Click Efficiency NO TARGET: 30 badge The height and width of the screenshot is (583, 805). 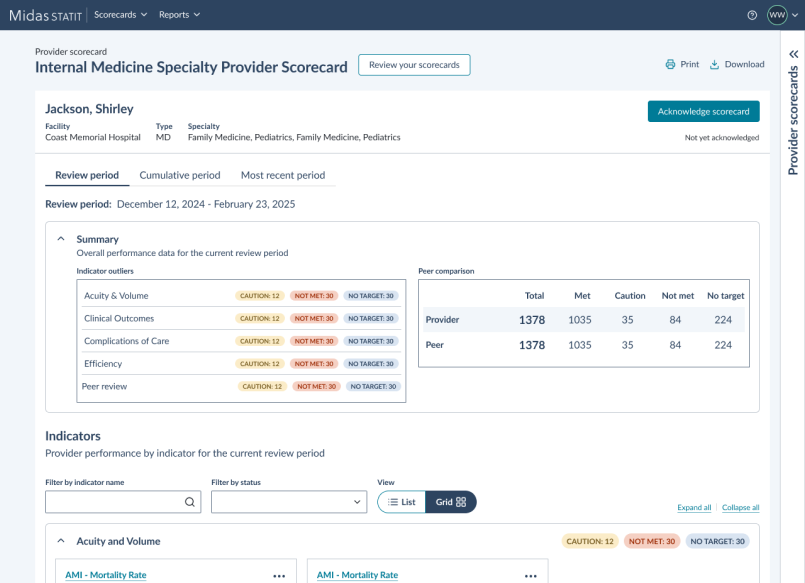(371, 363)
